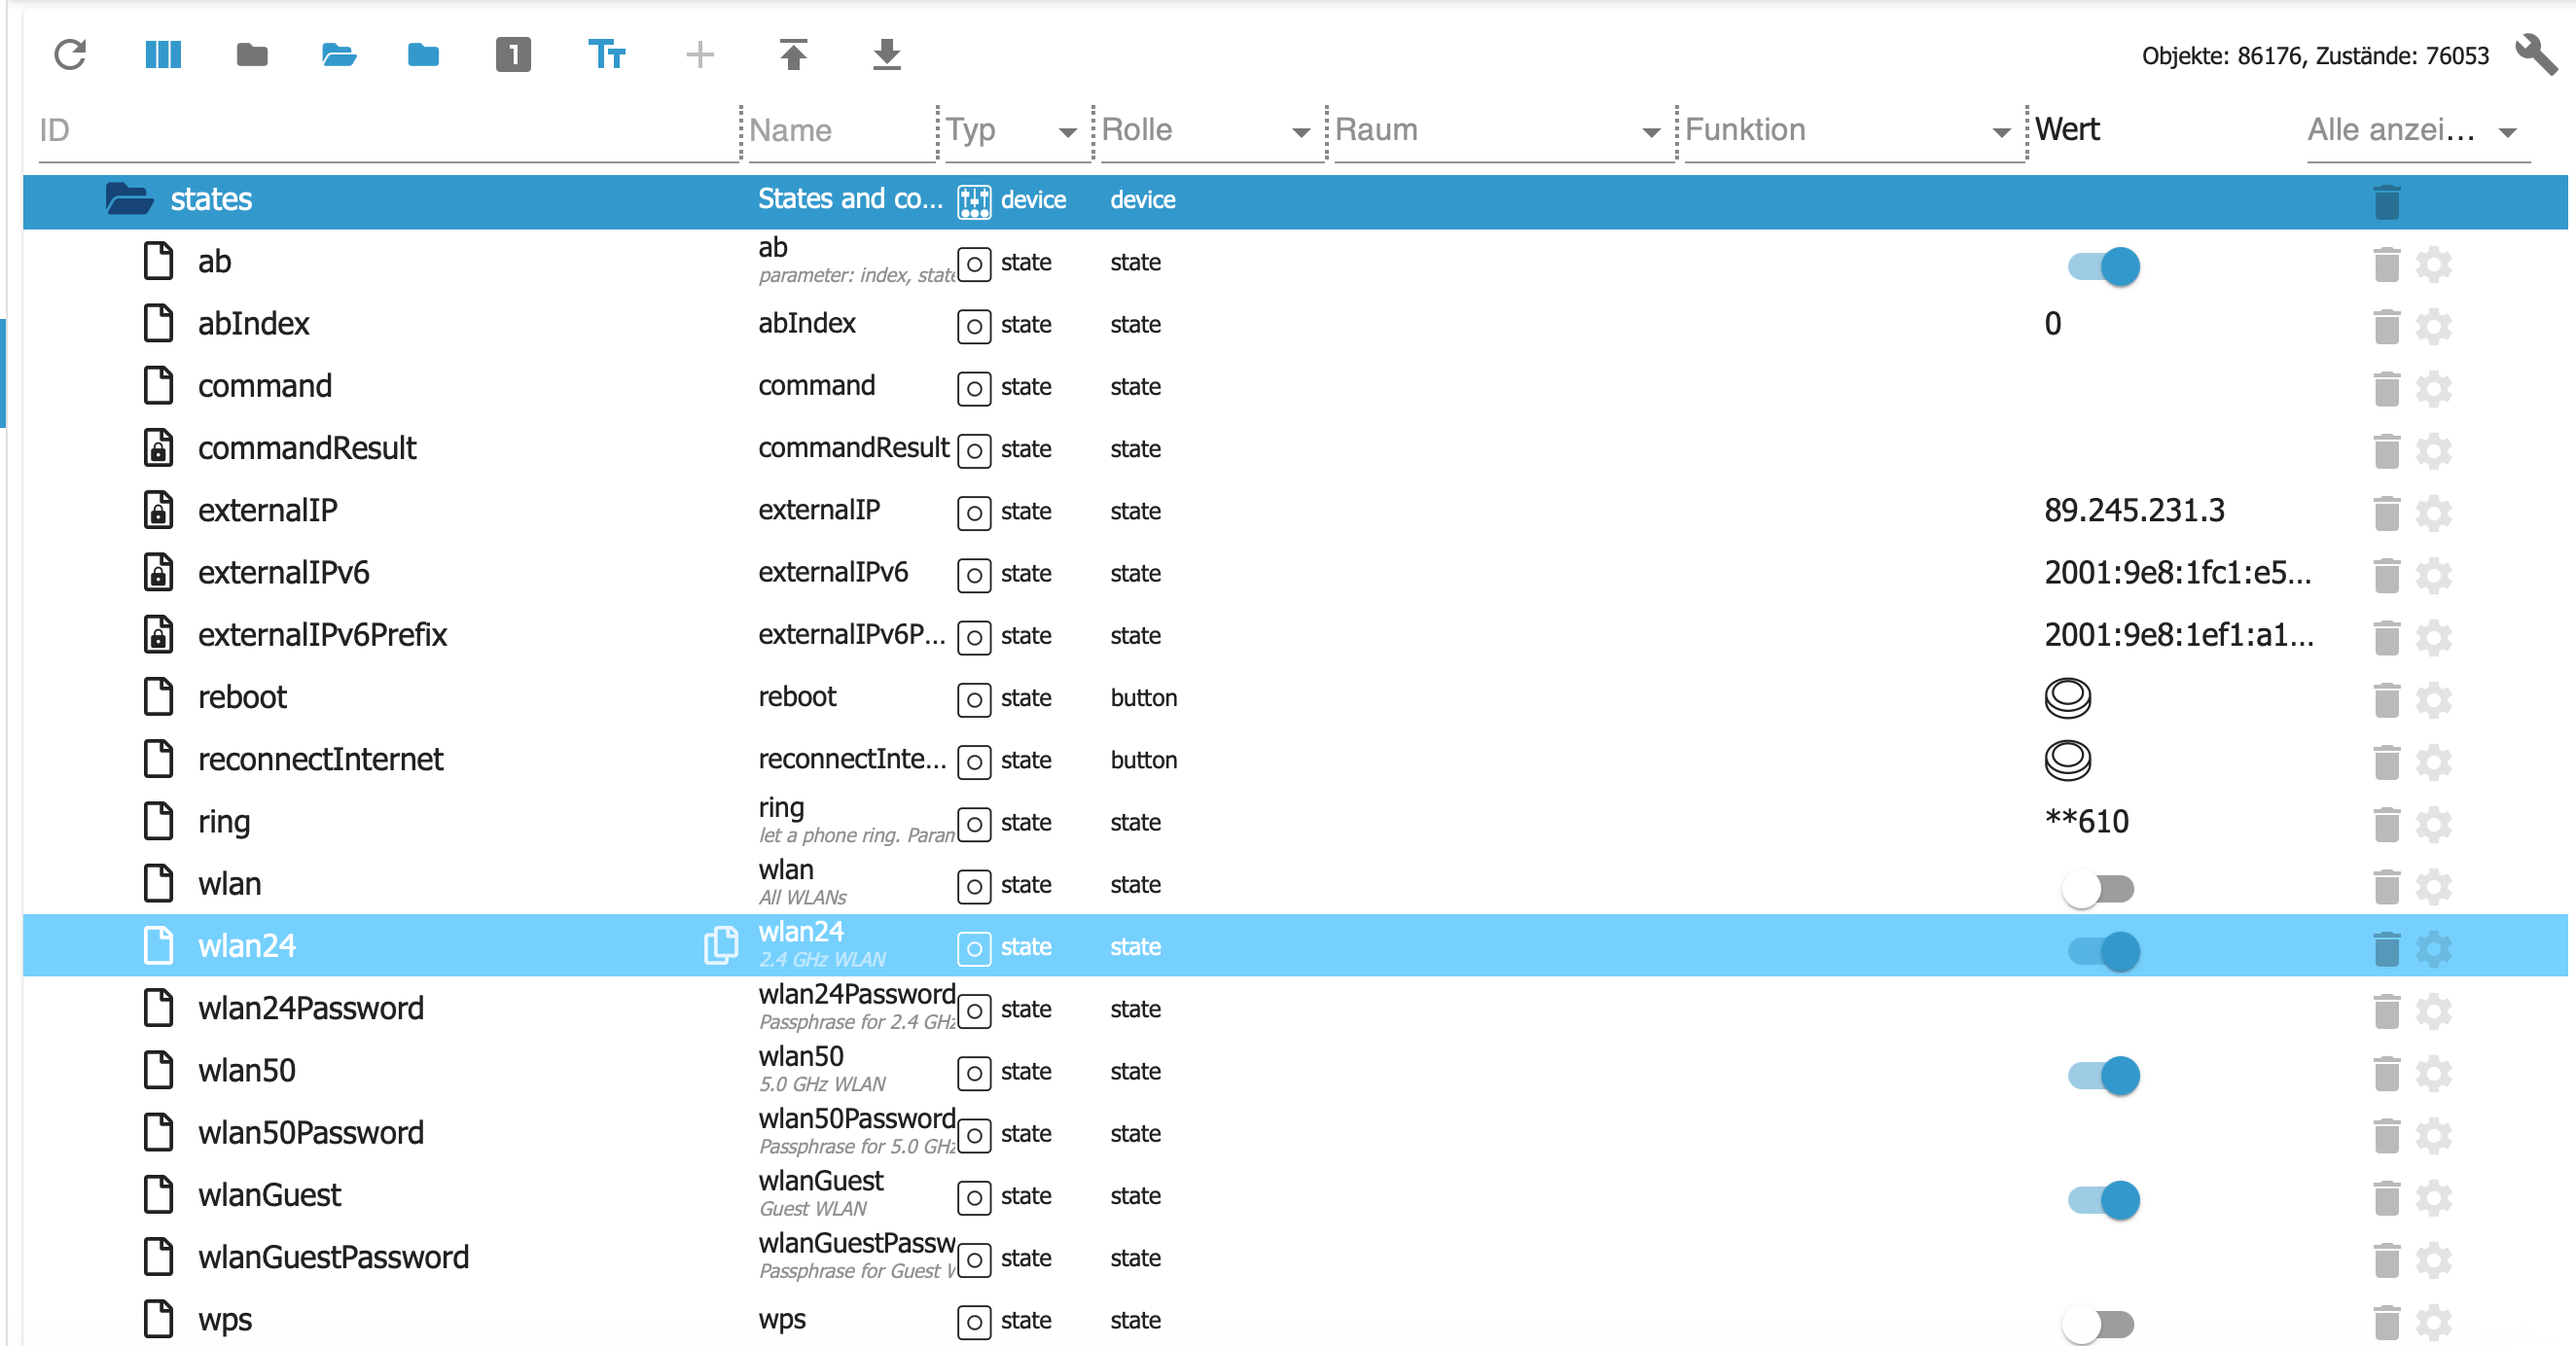Open the column layout selector icon

click(x=162, y=54)
